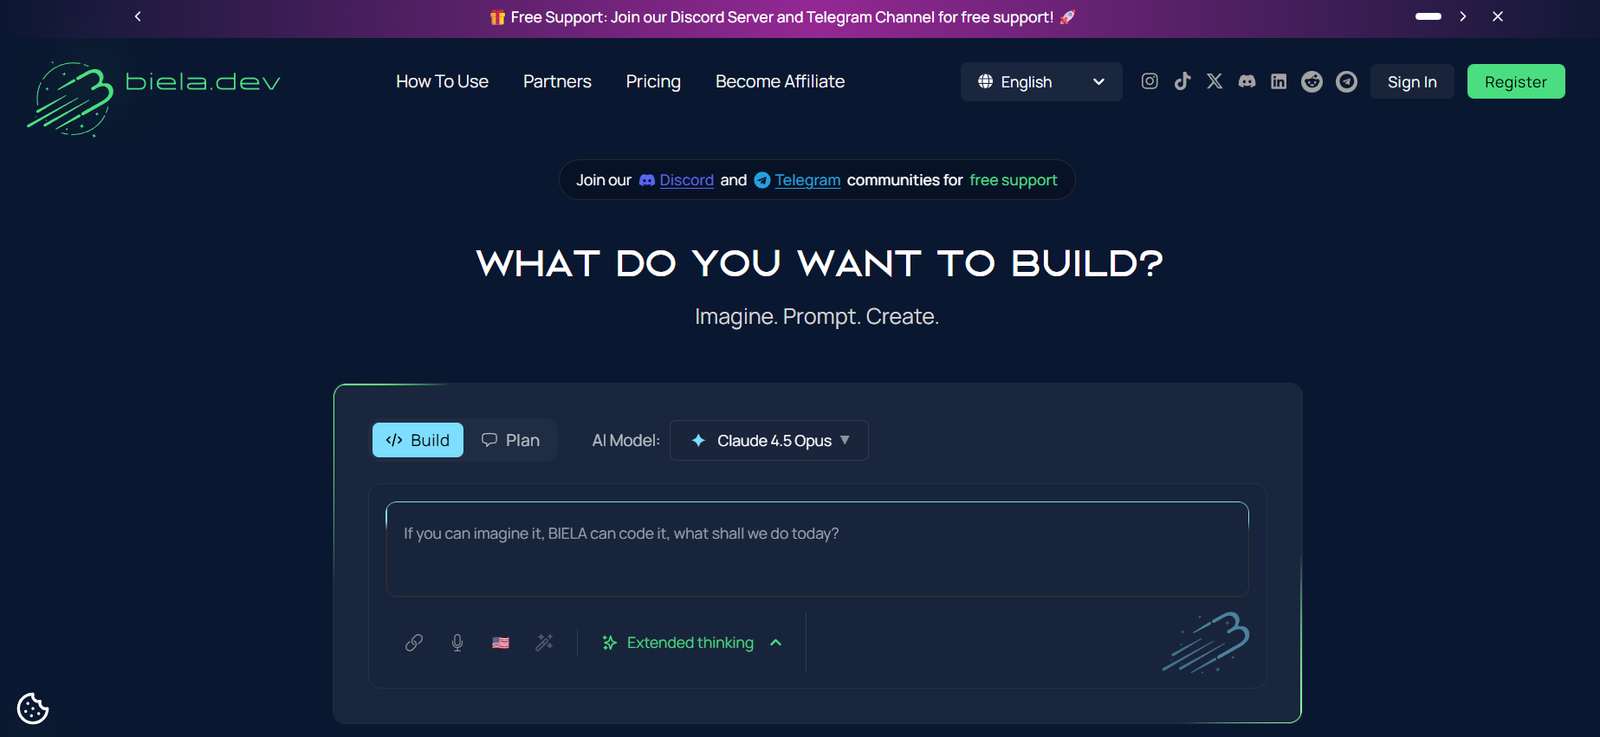The image size is (1600, 737).
Task: Switch to Build mode
Action: [x=418, y=440]
